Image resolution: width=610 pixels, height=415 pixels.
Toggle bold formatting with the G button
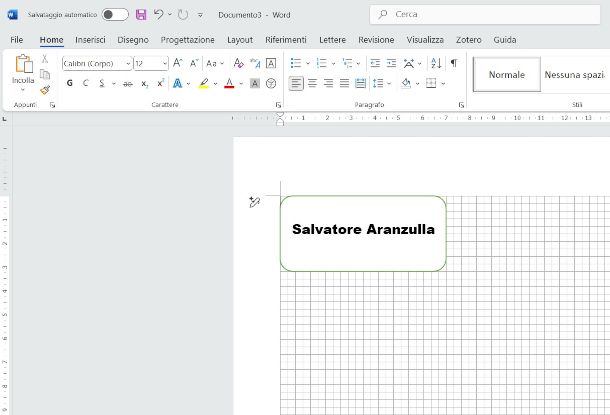click(69, 83)
